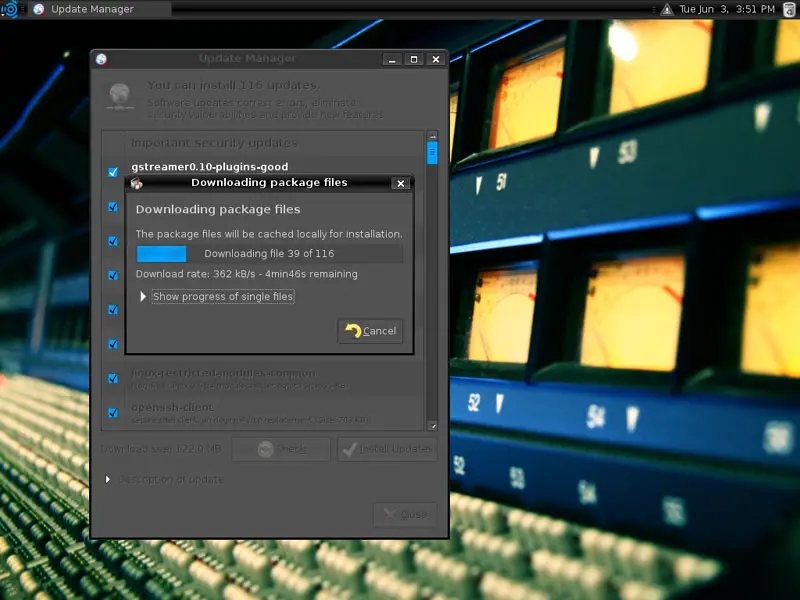Viewport: 800px width, 600px height.
Task: Click the Update Manager window title icon
Action: pyautogui.click(x=101, y=59)
